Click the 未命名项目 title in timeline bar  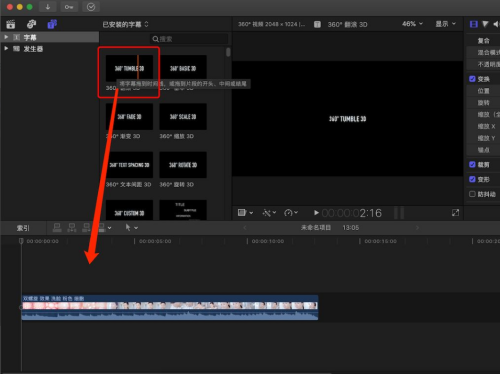[316, 228]
